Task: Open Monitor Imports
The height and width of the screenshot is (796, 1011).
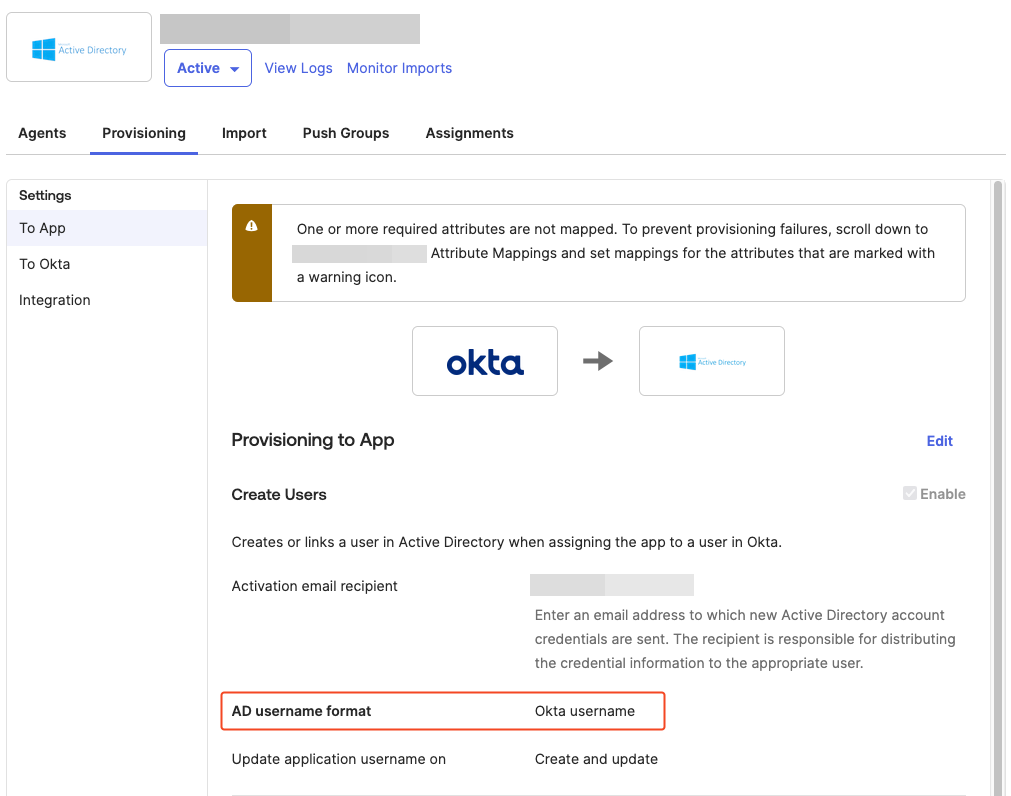Action: tap(399, 67)
